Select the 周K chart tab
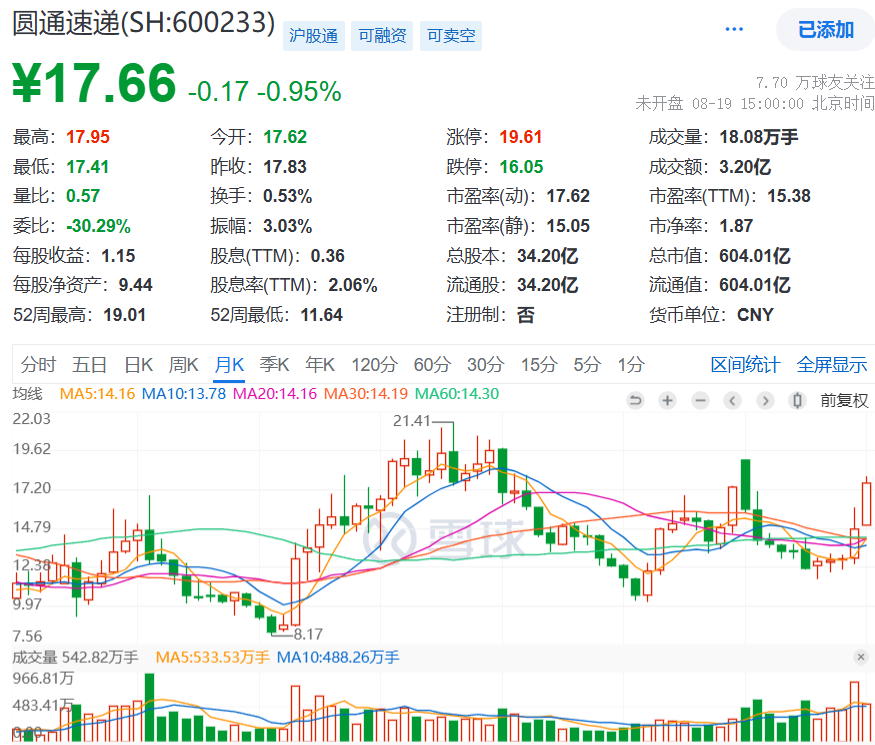The width and height of the screenshot is (875, 745). (184, 365)
